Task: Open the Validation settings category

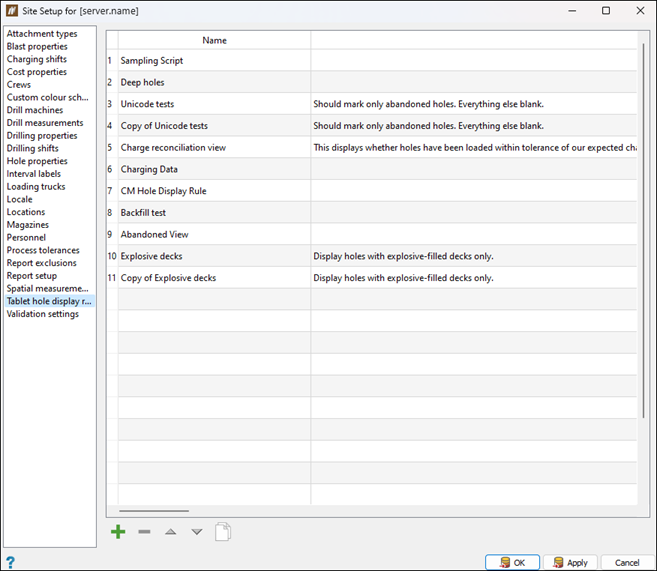Action: [42, 314]
